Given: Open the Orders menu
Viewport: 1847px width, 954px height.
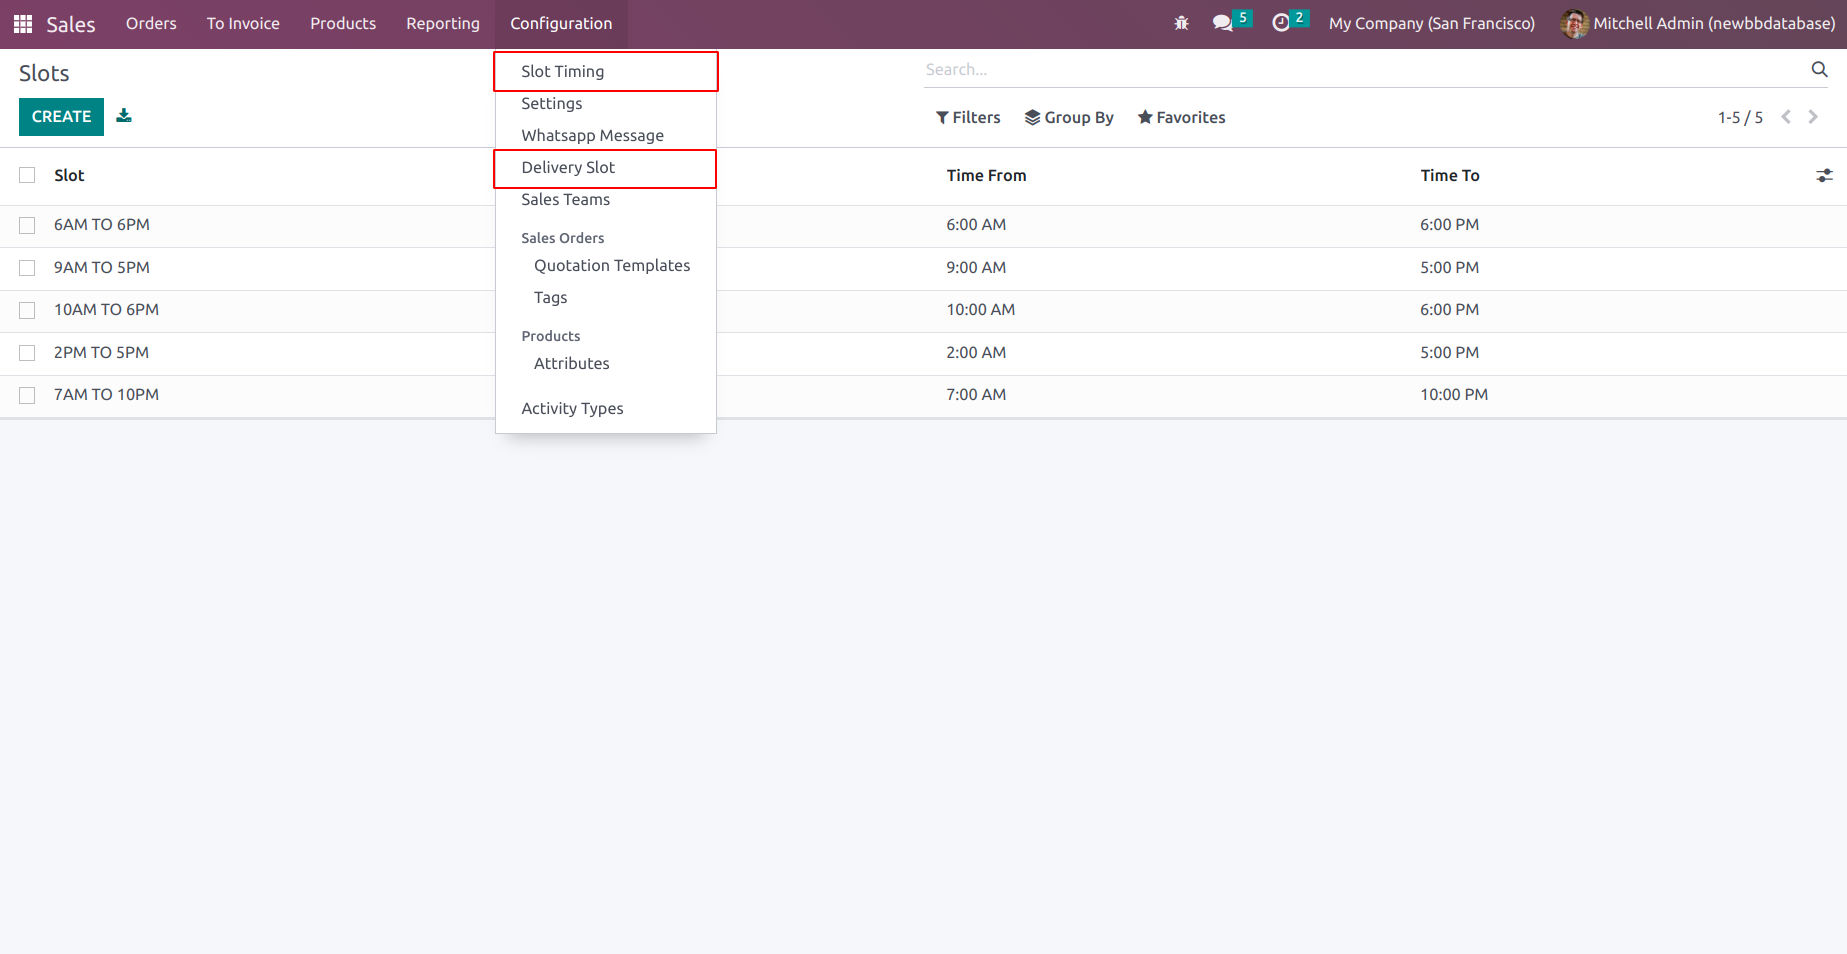Looking at the screenshot, I should tap(151, 23).
